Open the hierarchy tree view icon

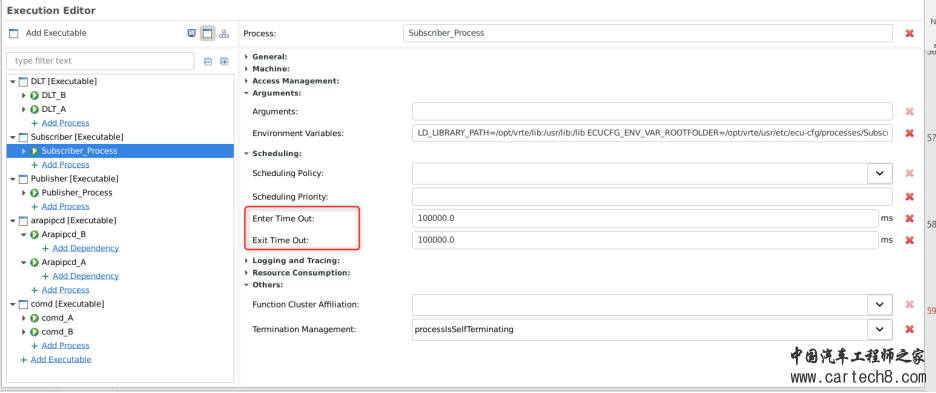(x=224, y=33)
